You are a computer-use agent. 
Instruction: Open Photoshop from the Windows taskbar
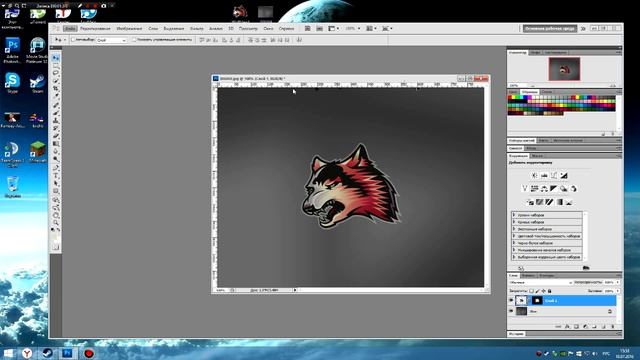(67, 353)
